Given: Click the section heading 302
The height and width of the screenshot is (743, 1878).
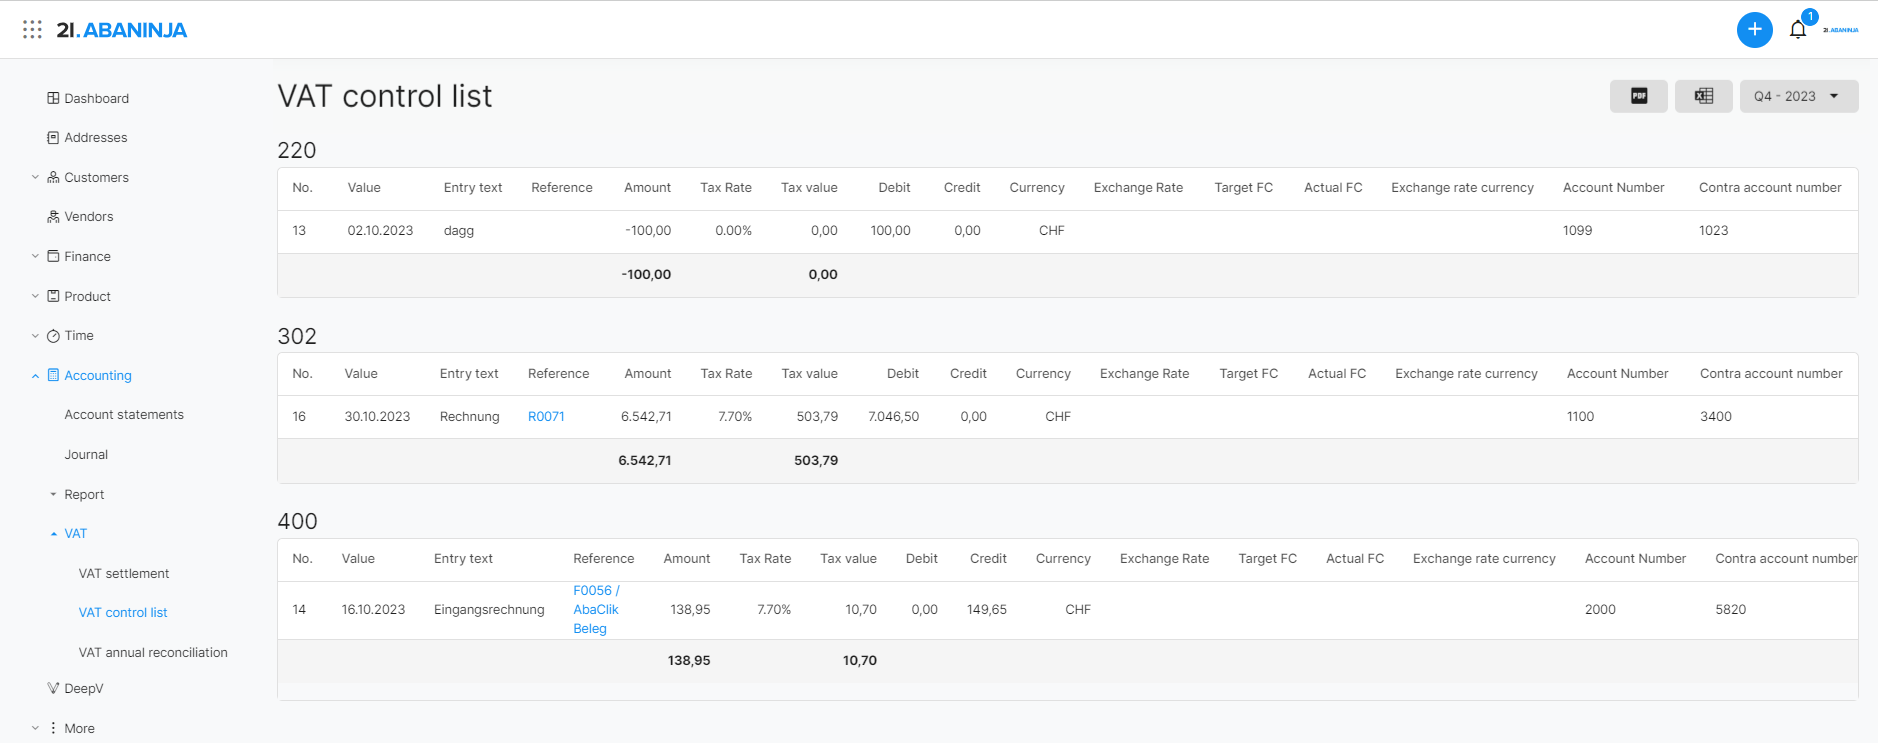Looking at the screenshot, I should click(297, 336).
